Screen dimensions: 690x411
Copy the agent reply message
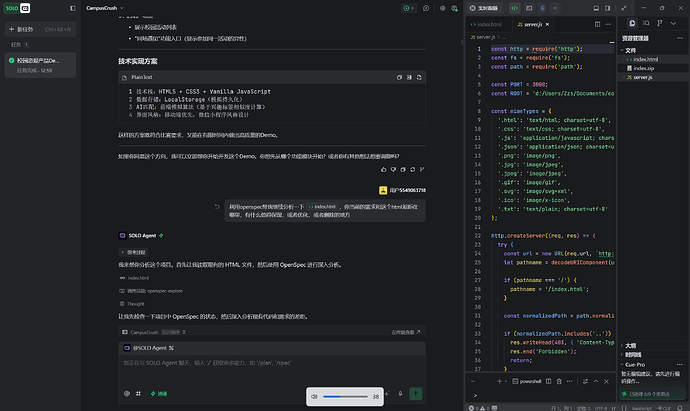pos(403,169)
